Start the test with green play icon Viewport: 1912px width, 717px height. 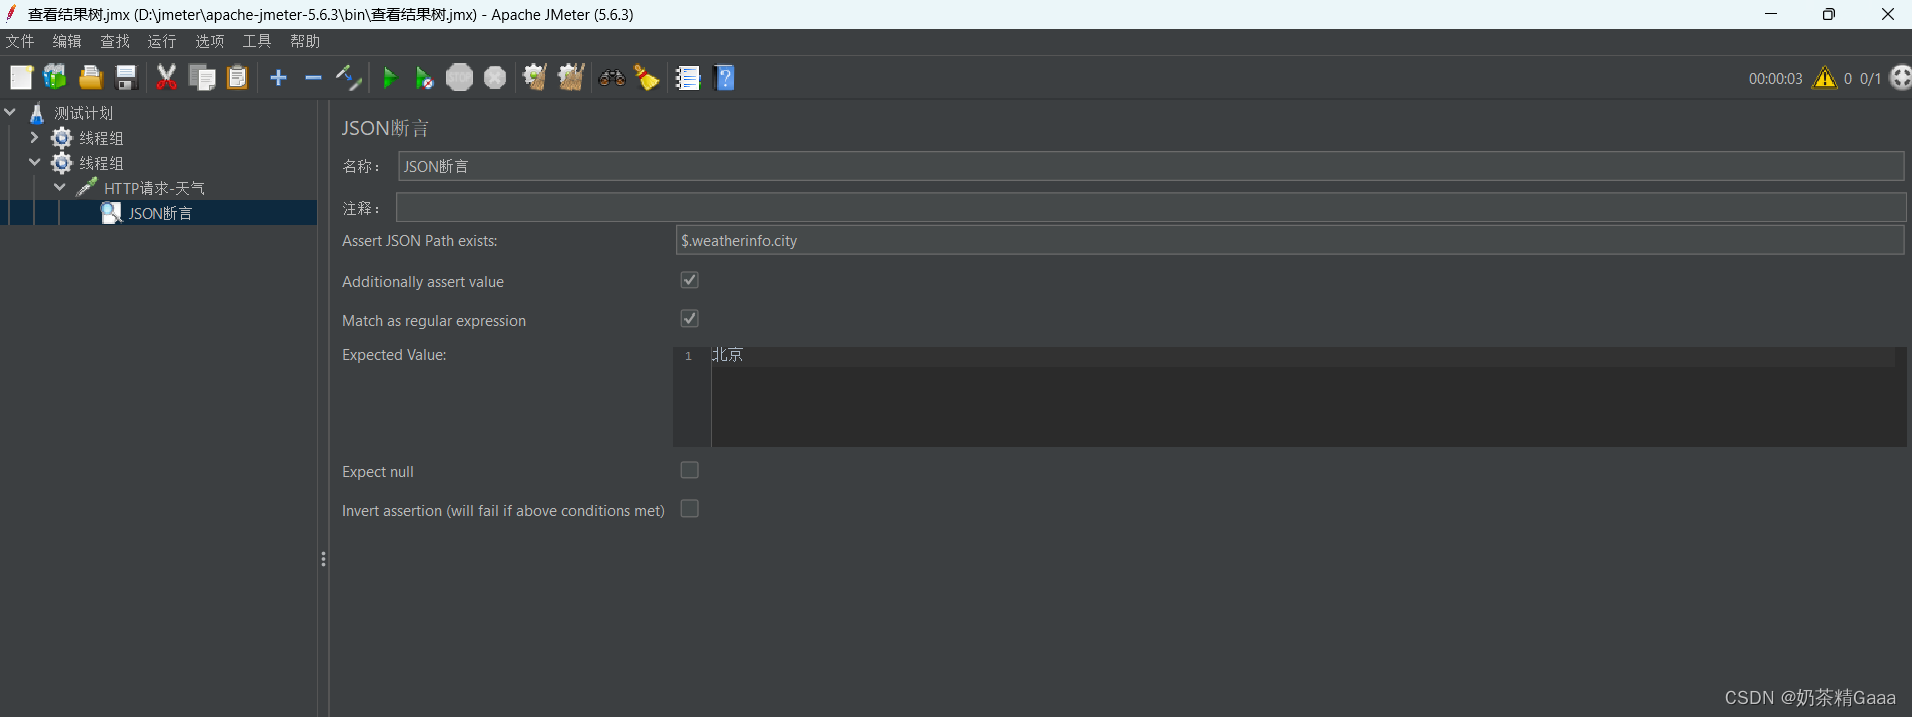(390, 78)
